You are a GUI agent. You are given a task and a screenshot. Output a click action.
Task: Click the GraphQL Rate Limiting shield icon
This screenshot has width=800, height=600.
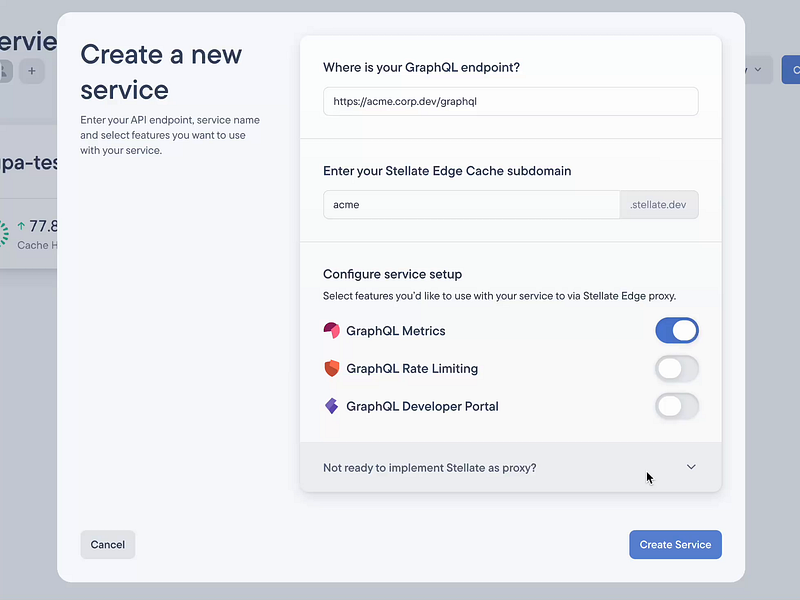click(x=332, y=368)
